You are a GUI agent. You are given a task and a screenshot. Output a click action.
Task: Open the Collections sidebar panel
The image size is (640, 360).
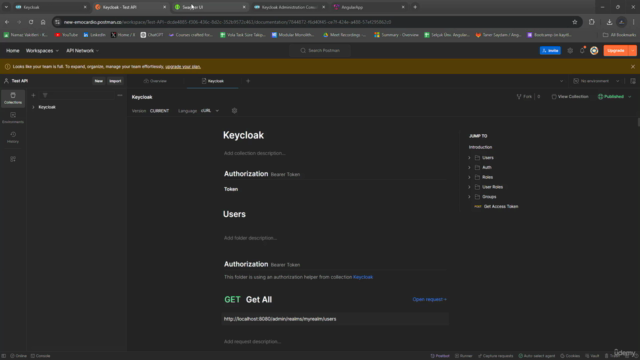click(x=13, y=98)
